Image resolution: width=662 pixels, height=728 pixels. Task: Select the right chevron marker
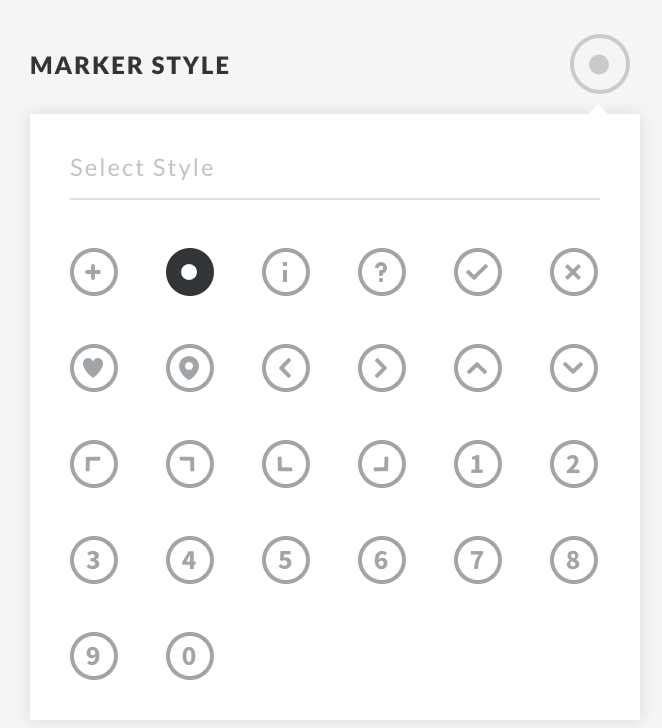(x=382, y=368)
